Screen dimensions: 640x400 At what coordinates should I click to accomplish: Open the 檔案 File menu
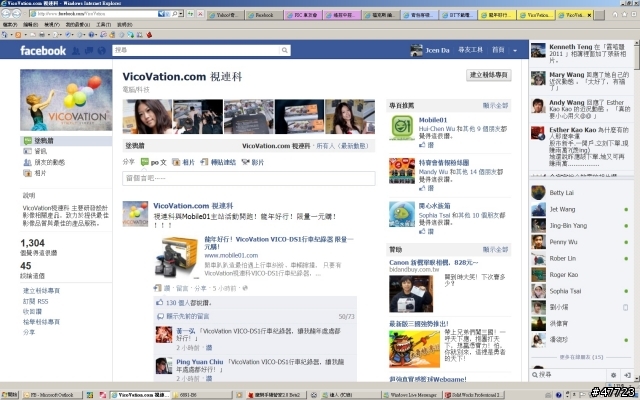coord(10,24)
